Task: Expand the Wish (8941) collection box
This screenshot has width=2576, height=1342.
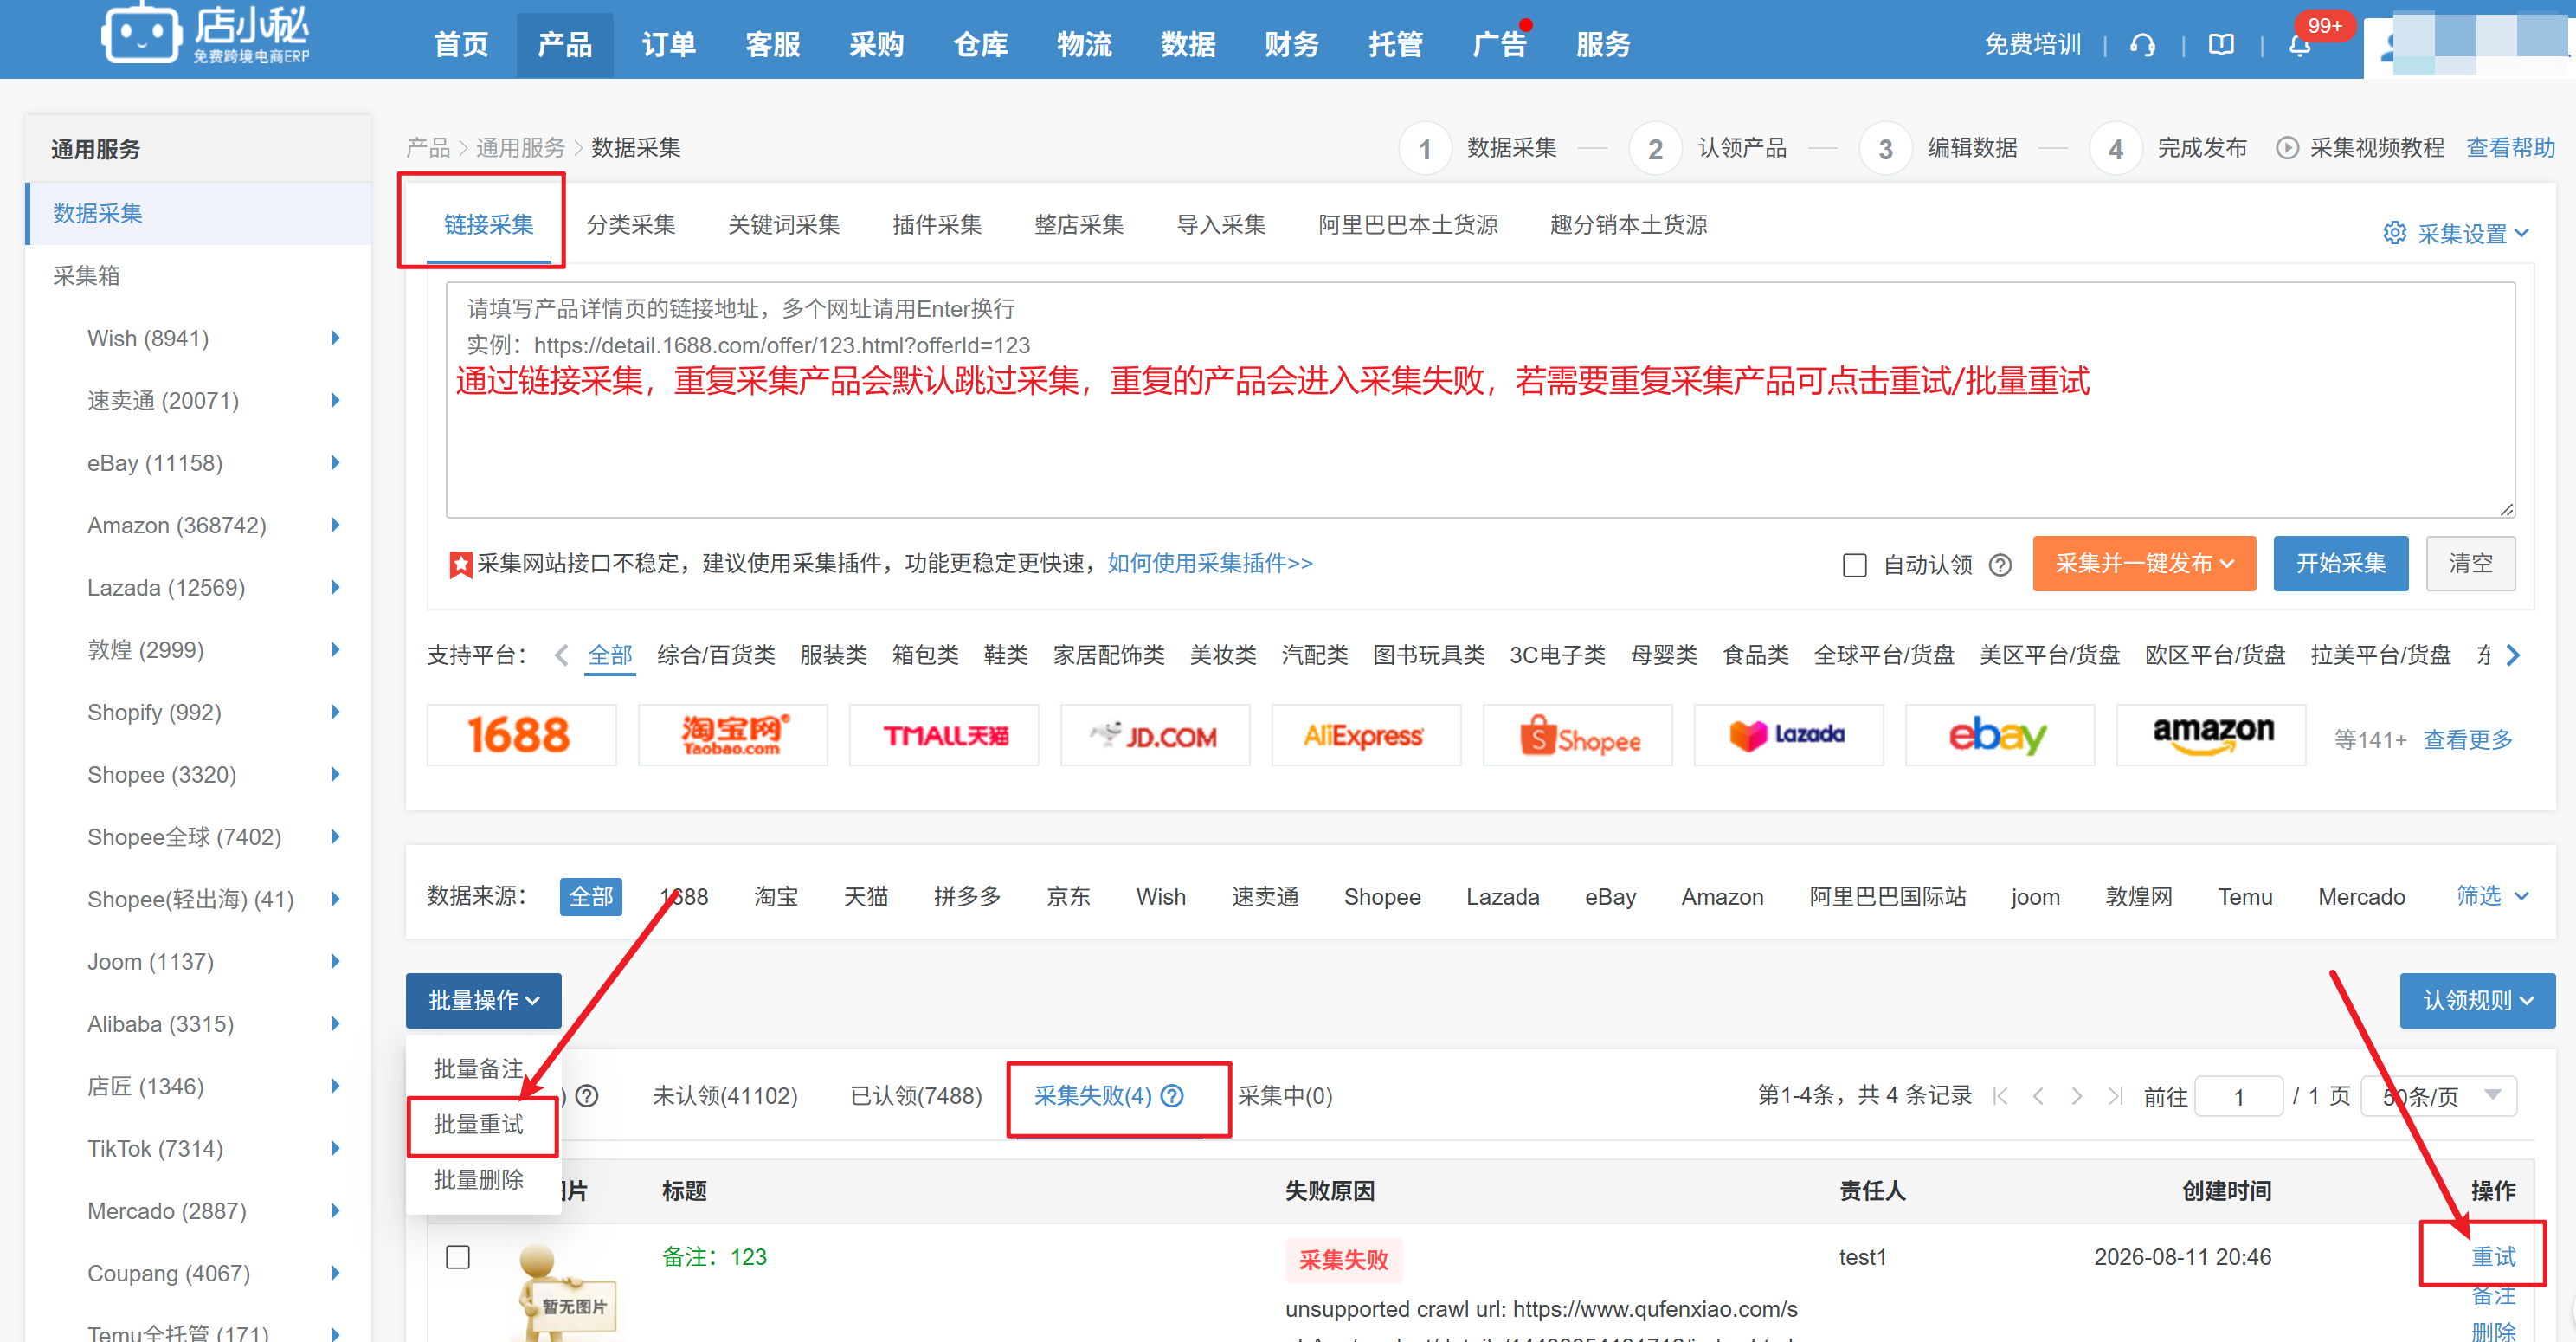Action: (336, 338)
